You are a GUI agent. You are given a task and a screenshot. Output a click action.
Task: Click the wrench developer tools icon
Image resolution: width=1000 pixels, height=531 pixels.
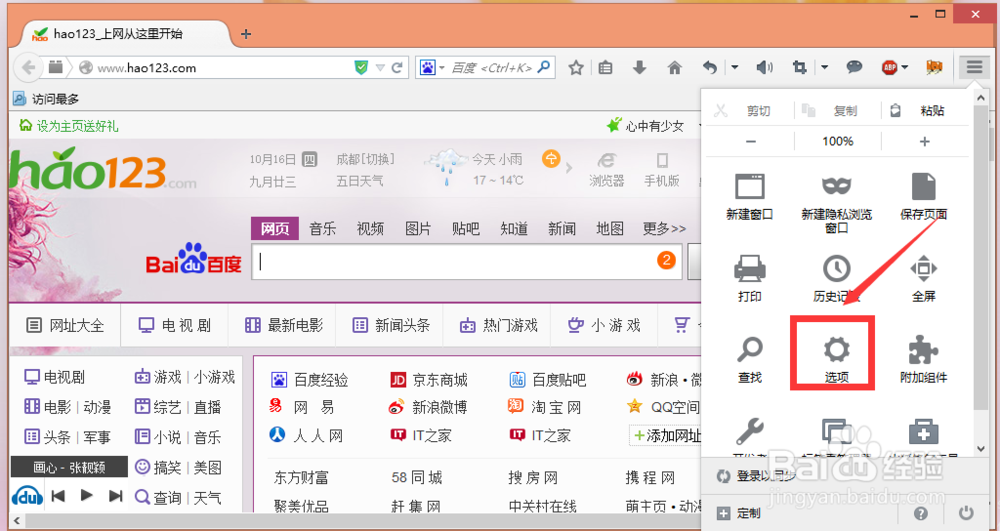pyautogui.click(x=749, y=433)
